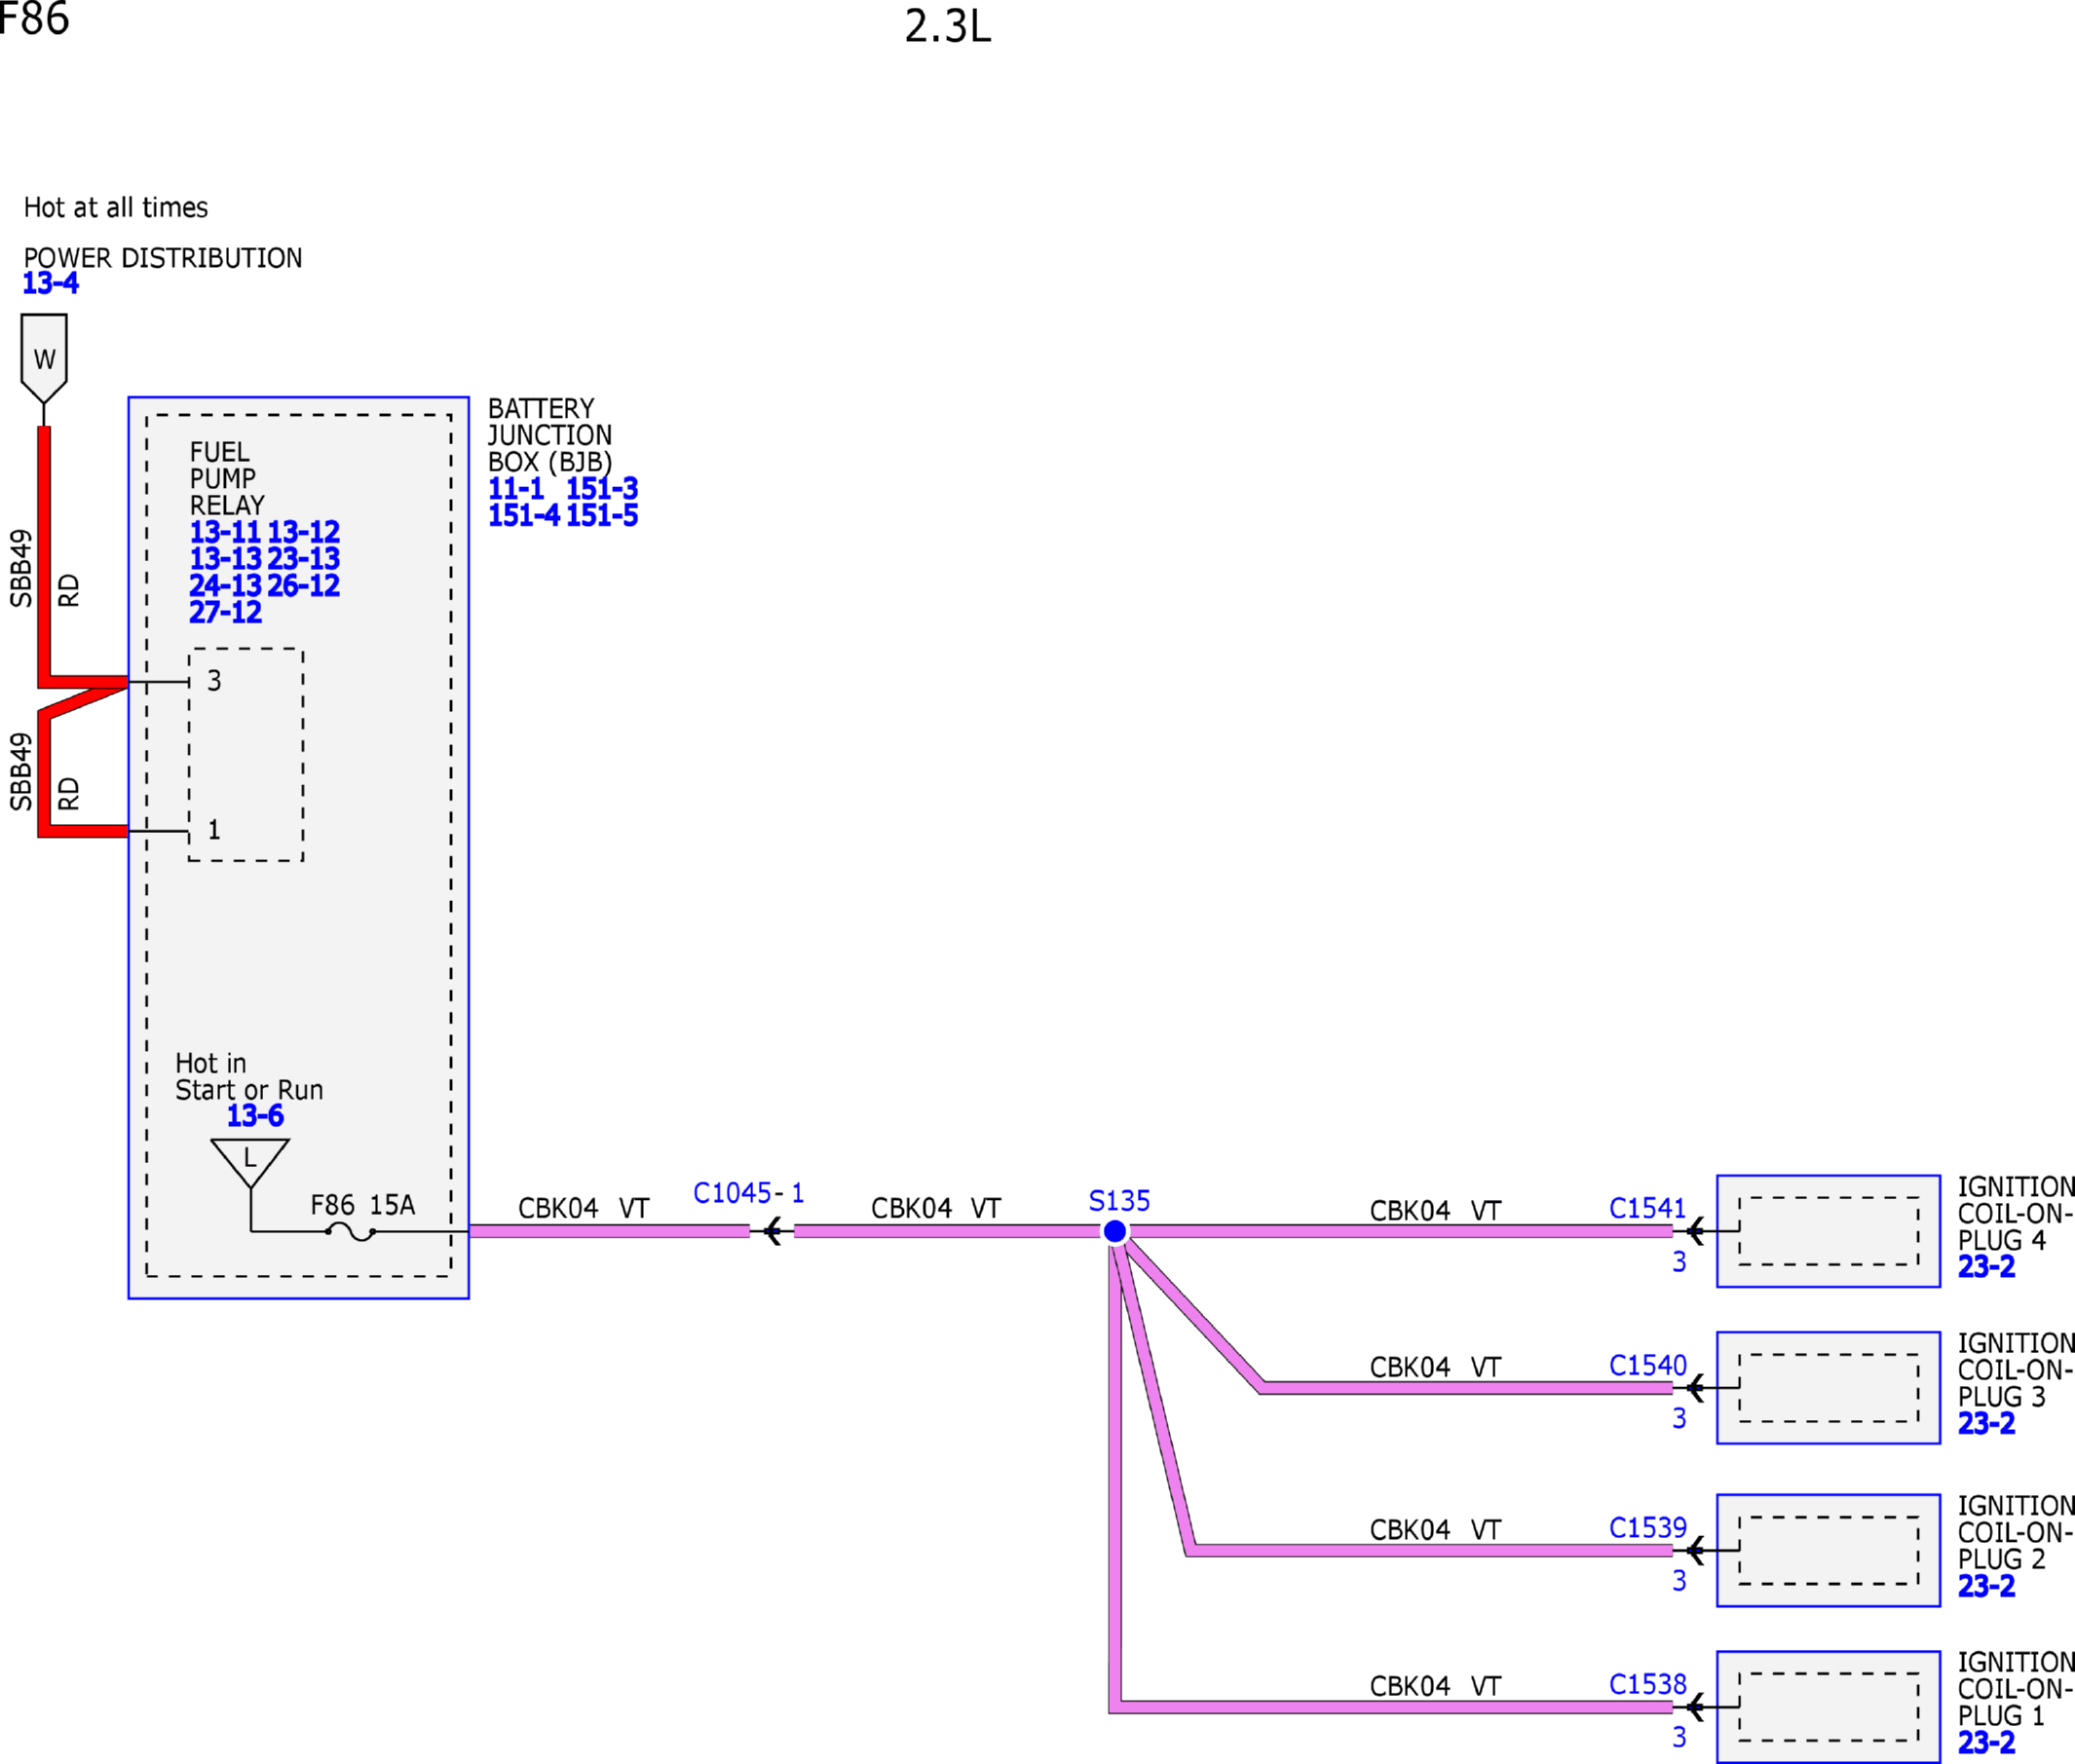
Task: Open fuel pump relay reference 13-12
Action: click(x=304, y=532)
